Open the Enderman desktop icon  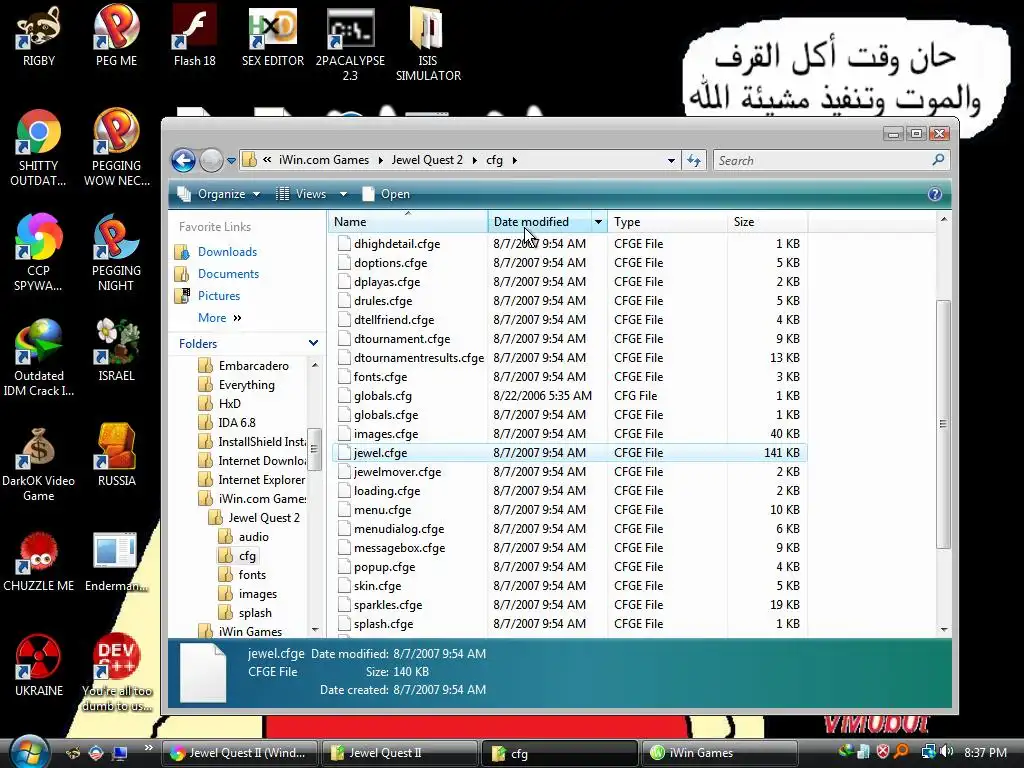(x=116, y=560)
